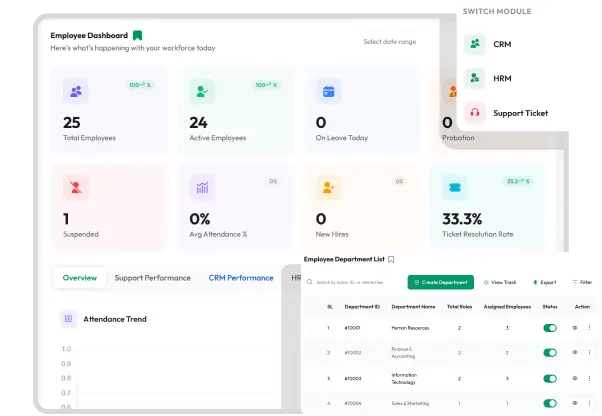Click the On Leave Today calendar icon
602x416 pixels.
point(328,91)
